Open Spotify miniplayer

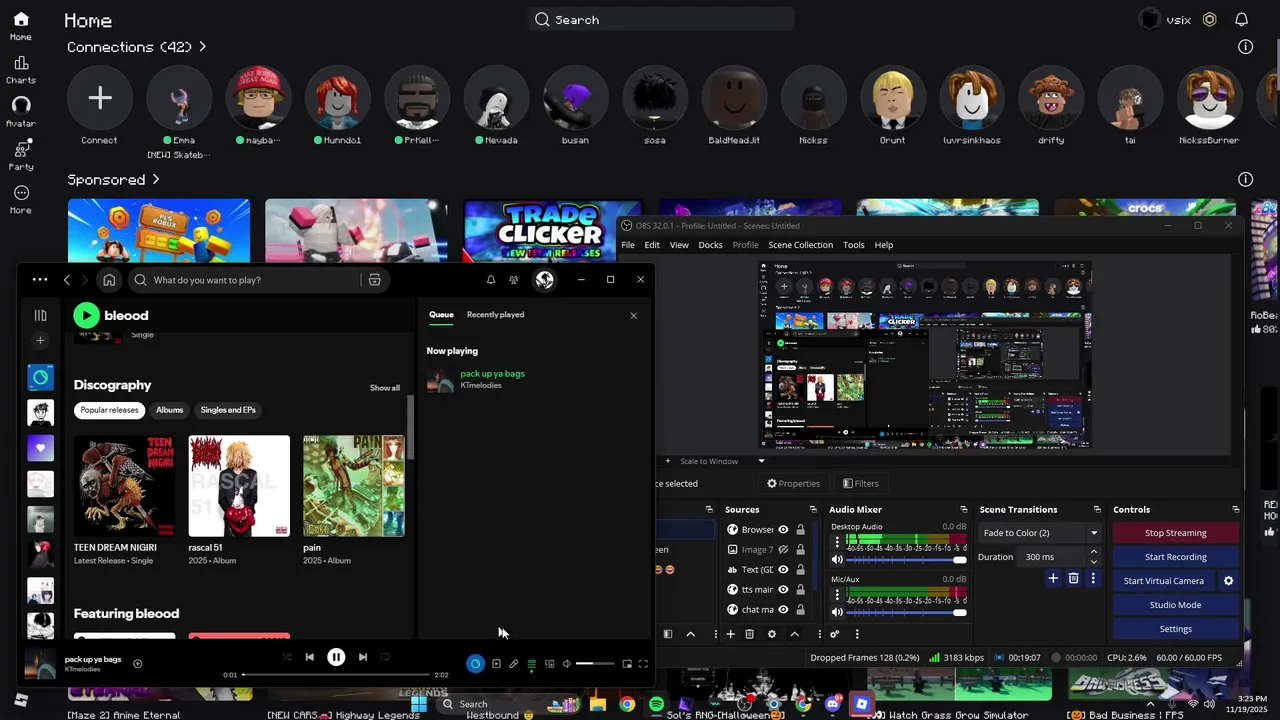pyautogui.click(x=627, y=664)
